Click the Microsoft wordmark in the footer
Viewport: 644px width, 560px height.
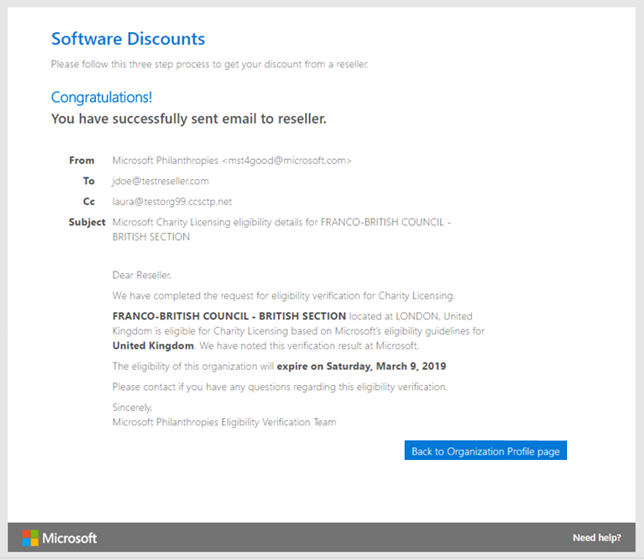(x=69, y=538)
